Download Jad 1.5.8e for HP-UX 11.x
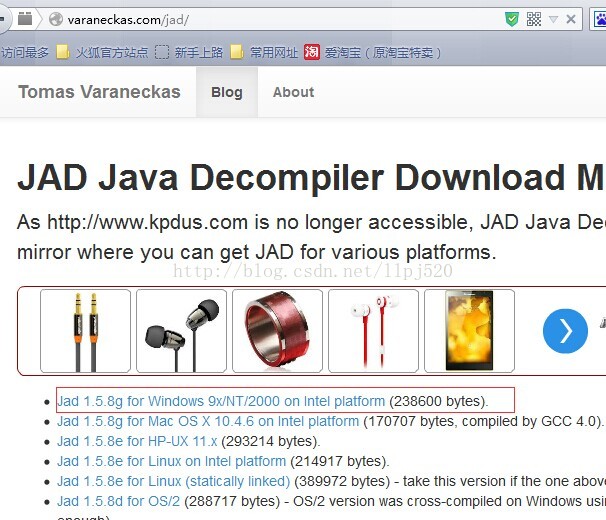Screen dimensions: 606x520 (x=137, y=441)
